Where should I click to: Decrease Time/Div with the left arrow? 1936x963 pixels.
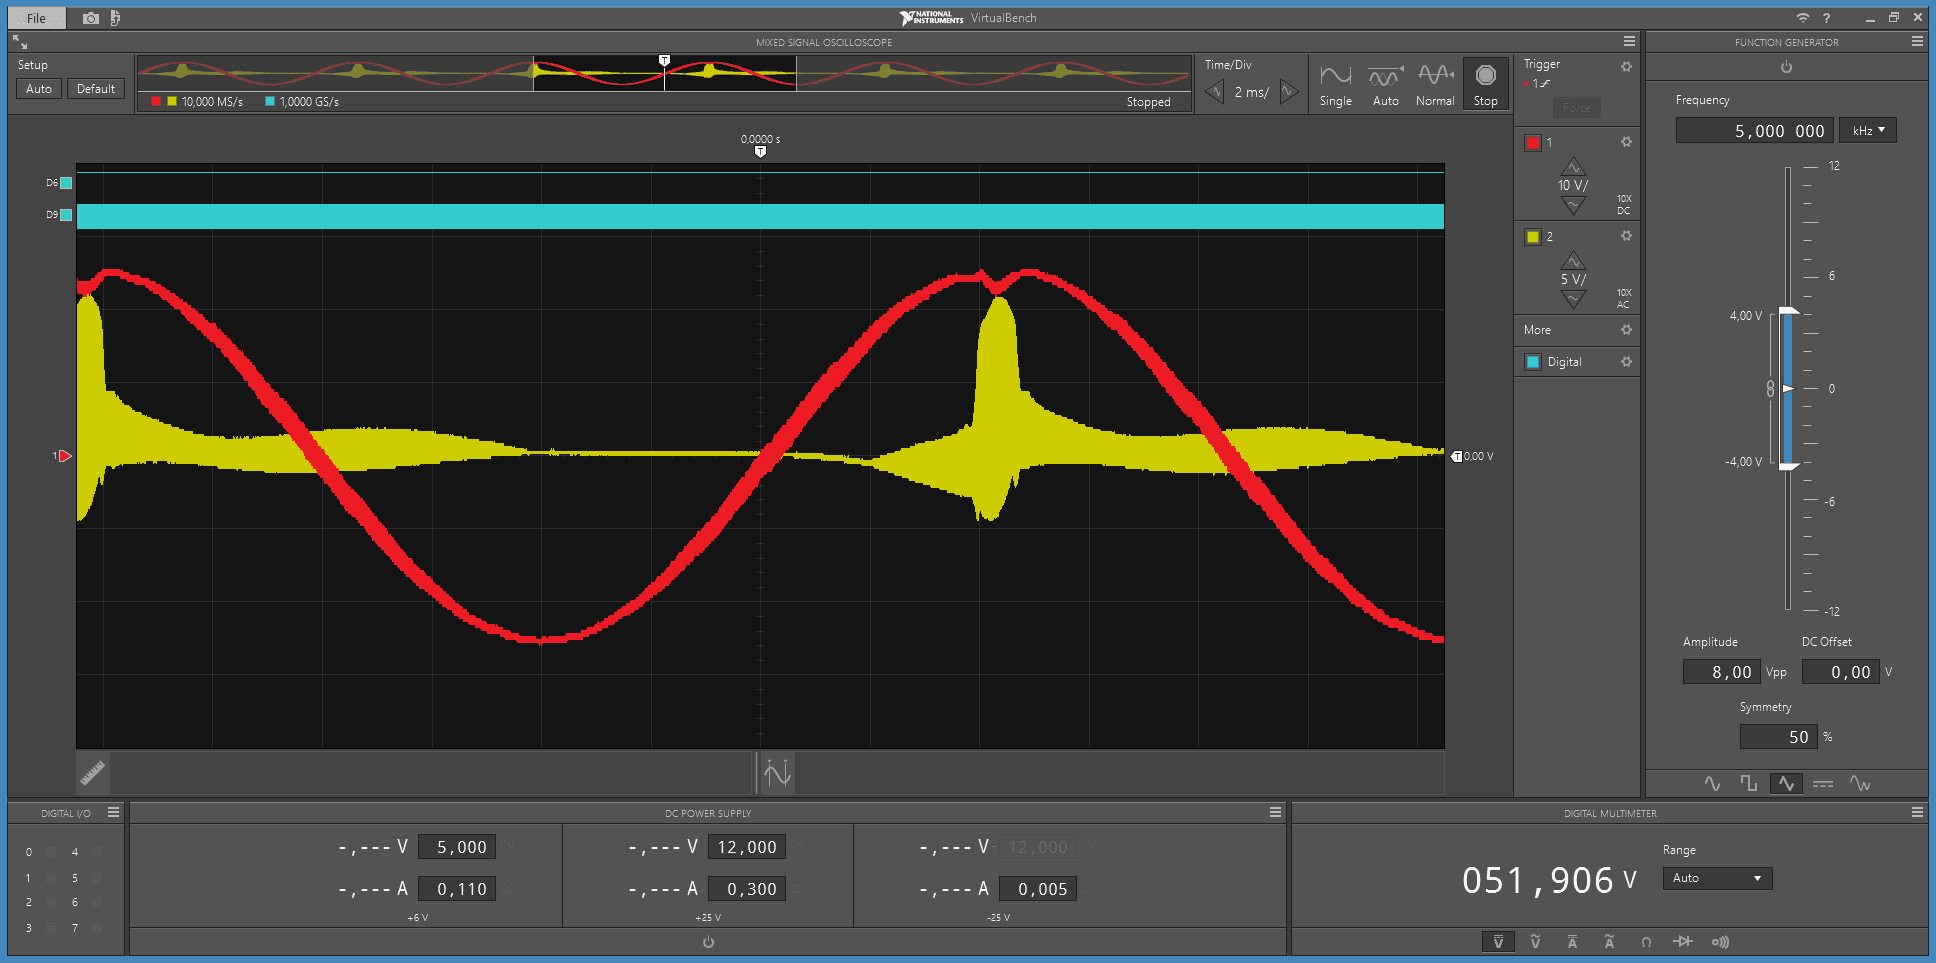coord(1215,92)
